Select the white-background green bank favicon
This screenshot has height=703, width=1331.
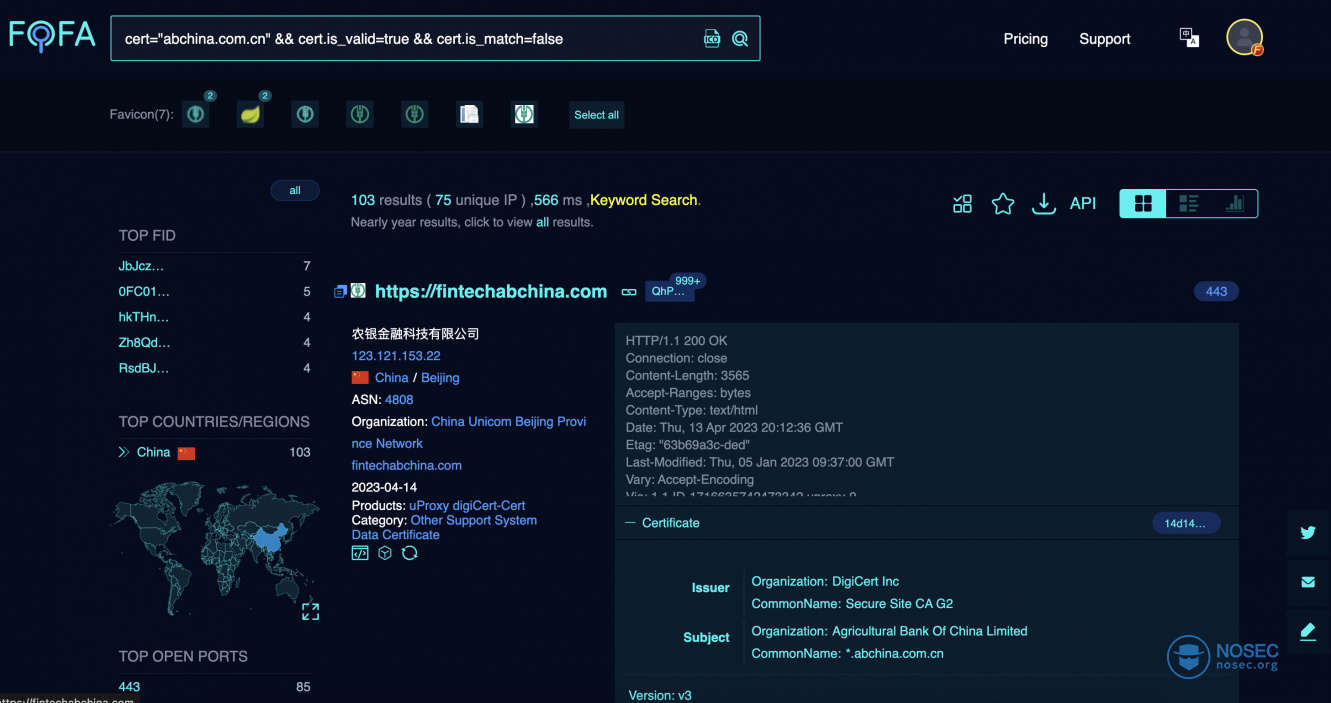pyautogui.click(x=524, y=114)
